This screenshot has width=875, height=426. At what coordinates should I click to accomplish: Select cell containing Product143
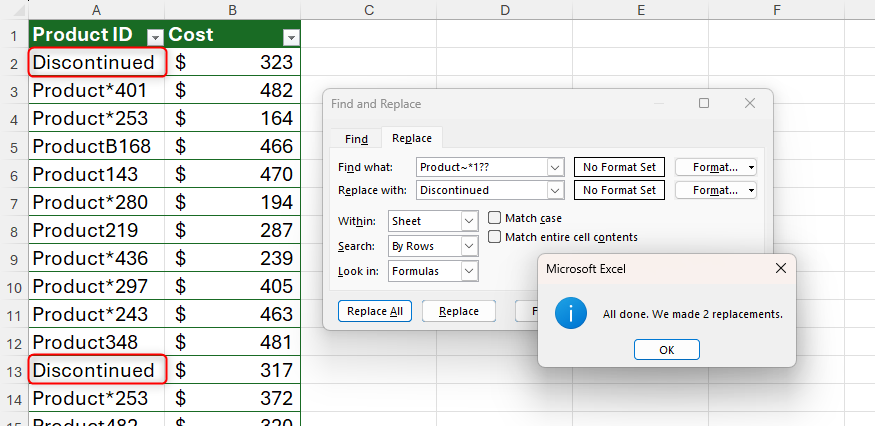click(x=97, y=174)
